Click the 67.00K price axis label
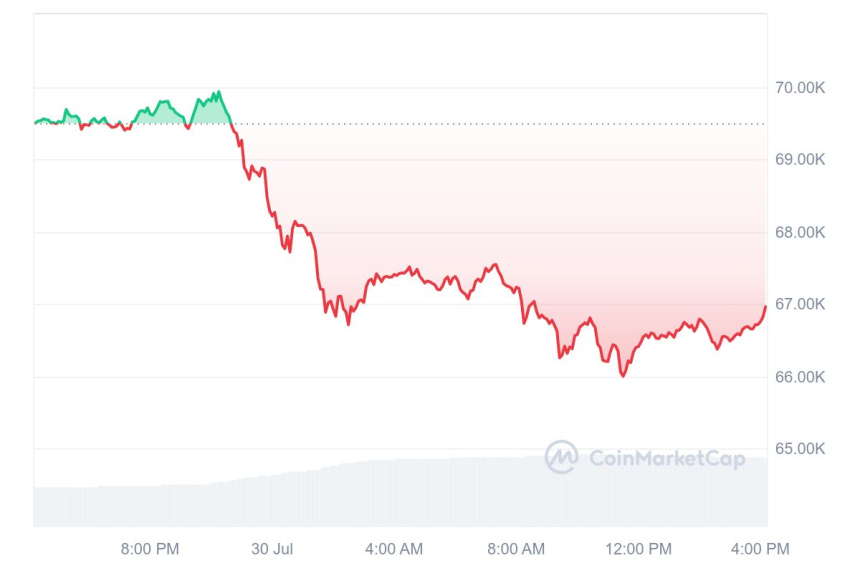Screen dimensions: 860x573 click(799, 304)
